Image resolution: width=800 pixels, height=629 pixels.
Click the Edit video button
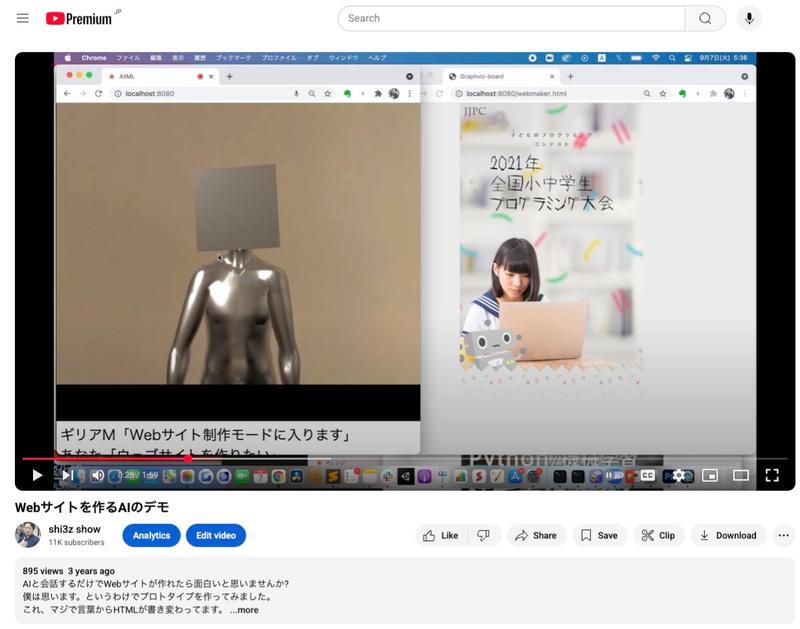[x=215, y=535]
